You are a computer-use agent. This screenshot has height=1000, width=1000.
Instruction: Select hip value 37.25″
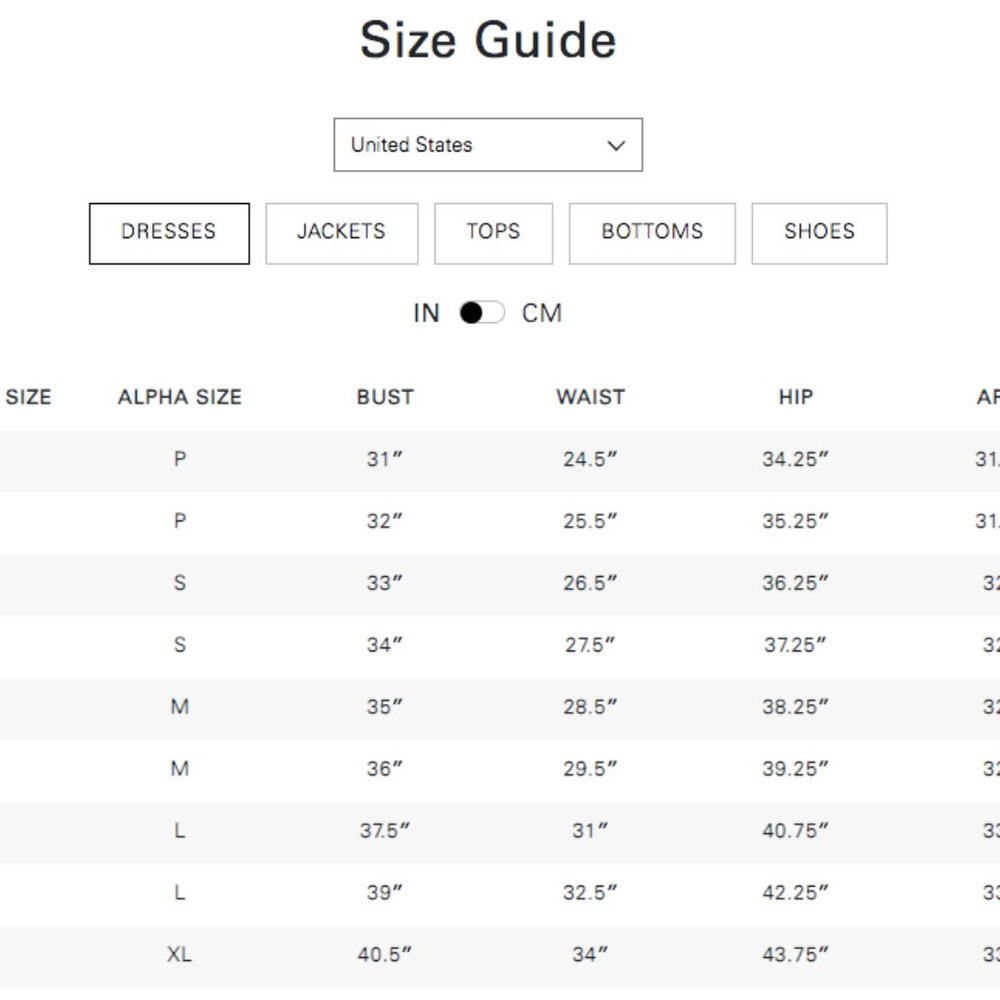pyautogui.click(x=795, y=645)
